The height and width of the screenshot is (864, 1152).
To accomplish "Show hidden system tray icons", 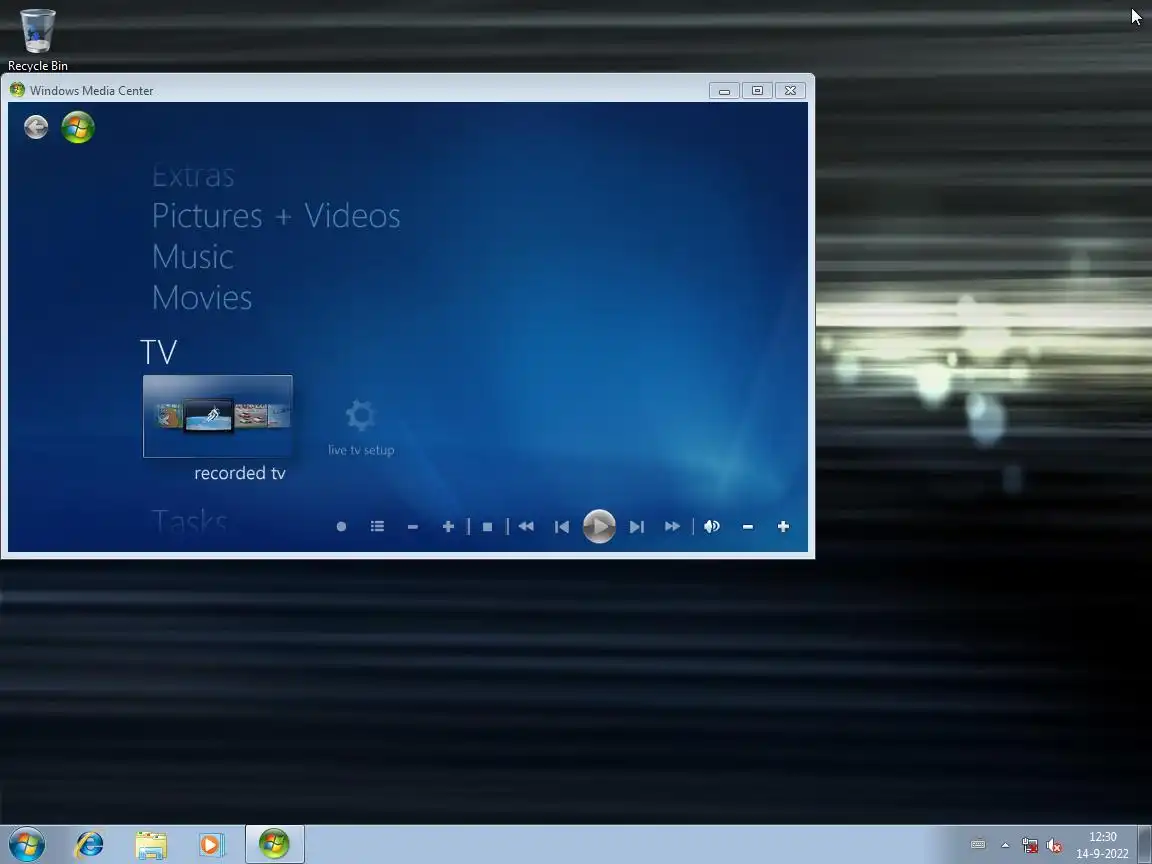I will pos(1005,845).
